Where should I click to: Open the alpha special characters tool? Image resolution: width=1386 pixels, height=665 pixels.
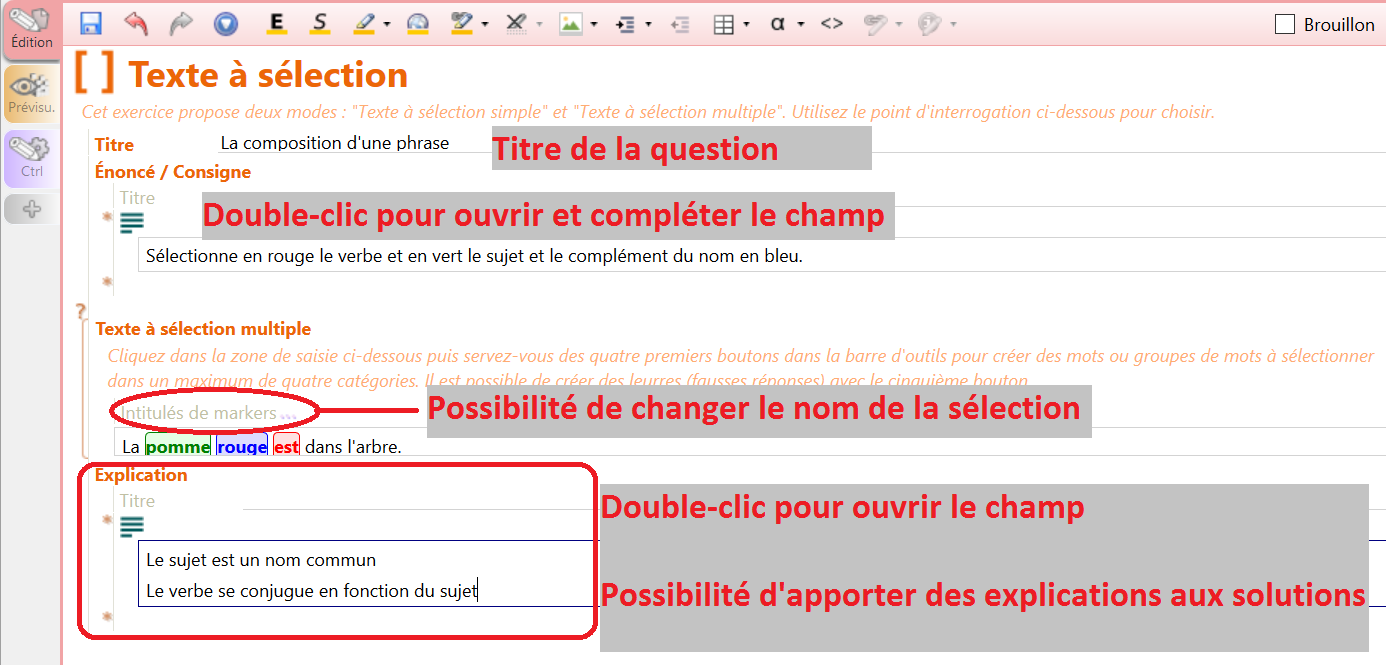[778, 24]
